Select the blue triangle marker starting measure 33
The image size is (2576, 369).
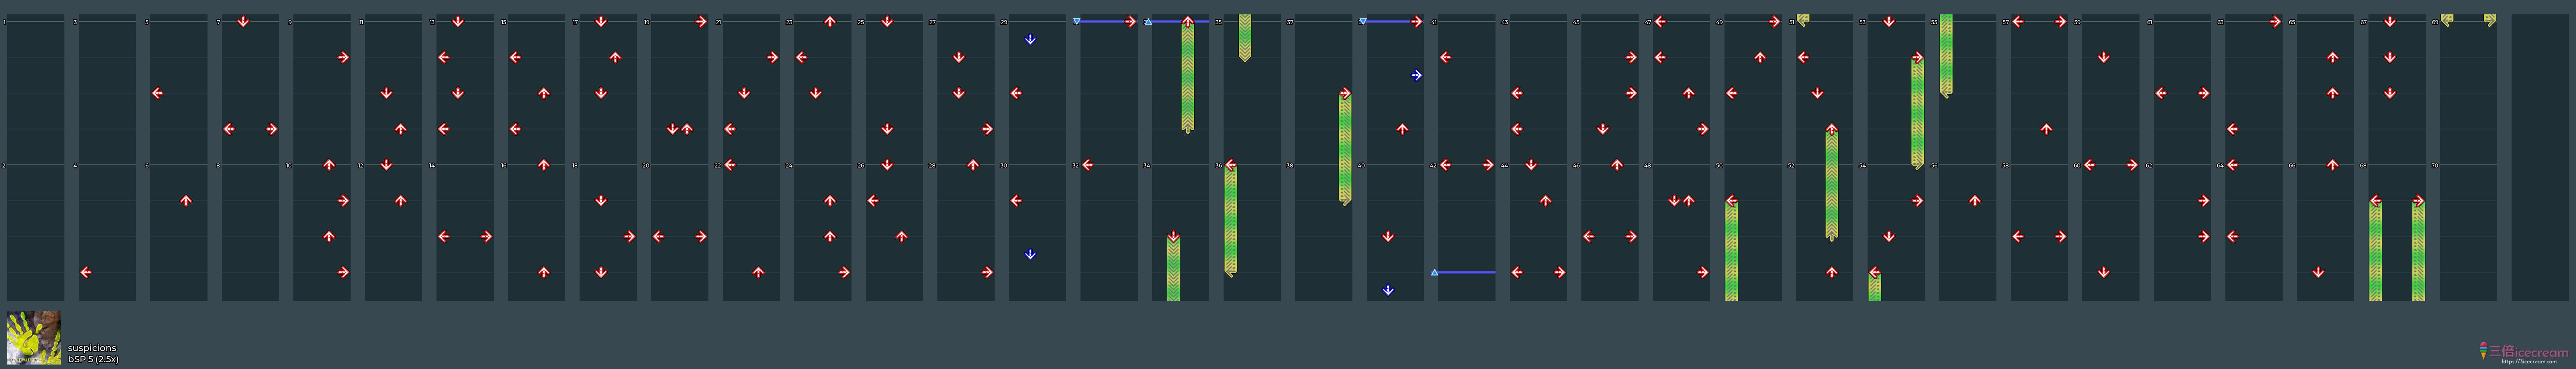1148,21
